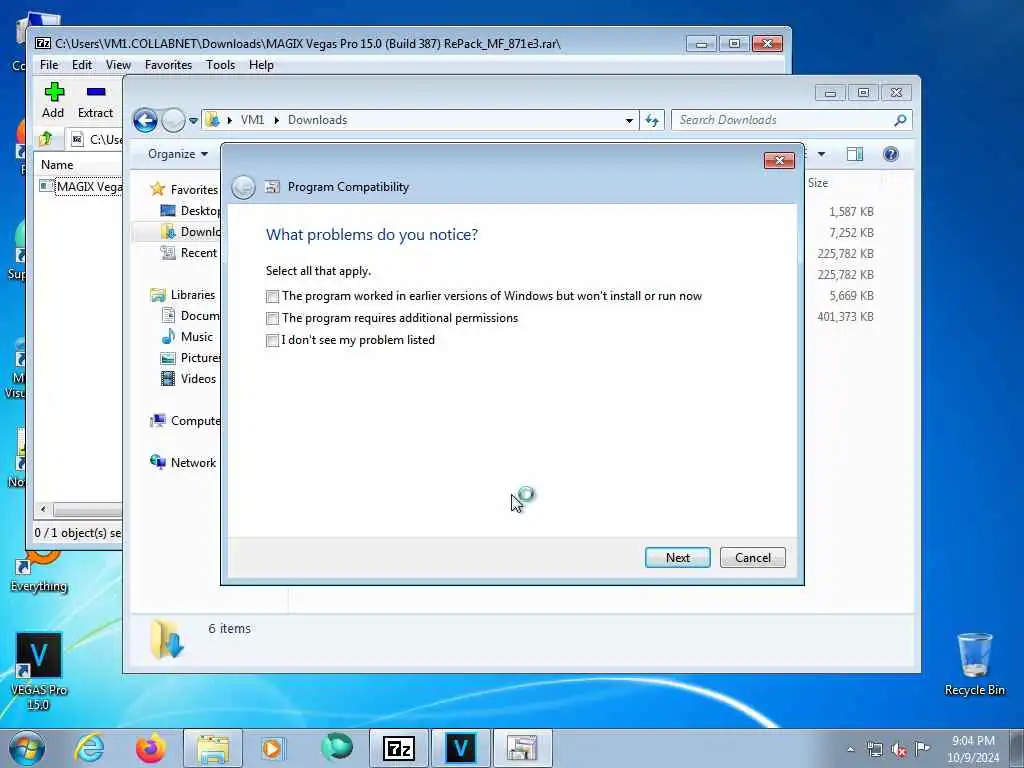Screen dimensions: 1024x768
Task: Select Network in navigation pane
Action: click(184, 463)
